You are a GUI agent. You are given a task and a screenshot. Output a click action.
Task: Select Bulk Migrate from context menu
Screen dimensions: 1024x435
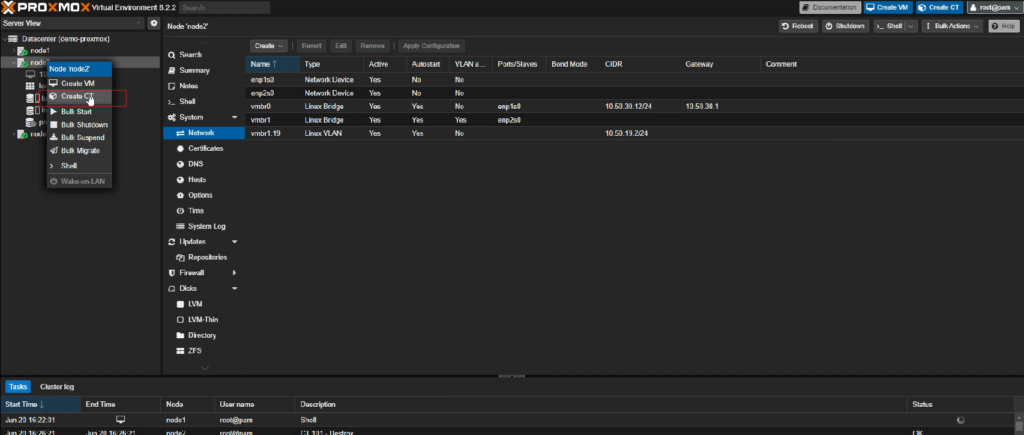click(x=79, y=151)
